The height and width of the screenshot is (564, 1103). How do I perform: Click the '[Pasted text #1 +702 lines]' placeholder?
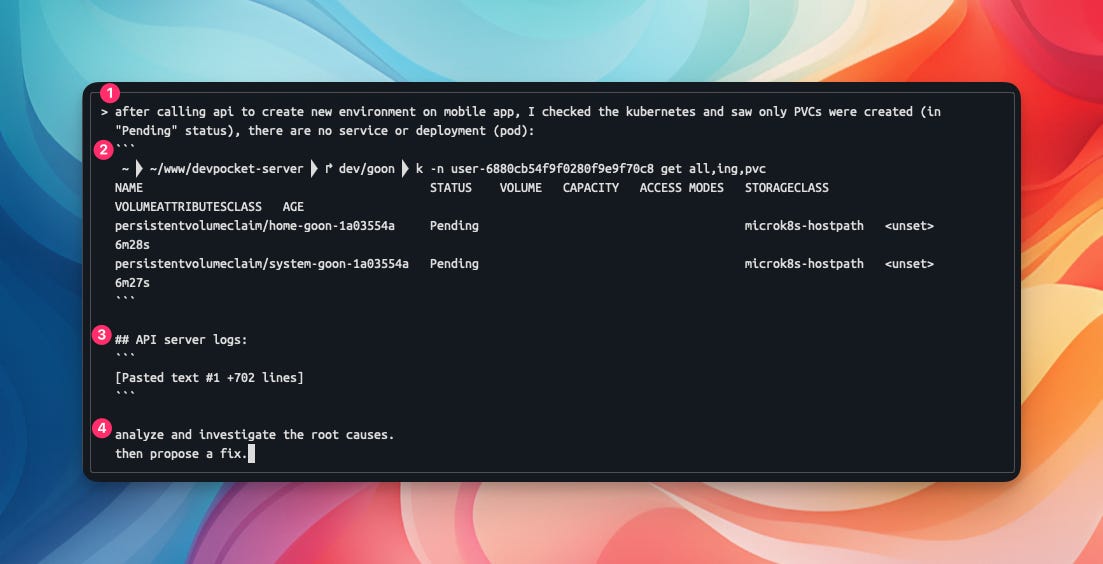pyautogui.click(x=209, y=378)
